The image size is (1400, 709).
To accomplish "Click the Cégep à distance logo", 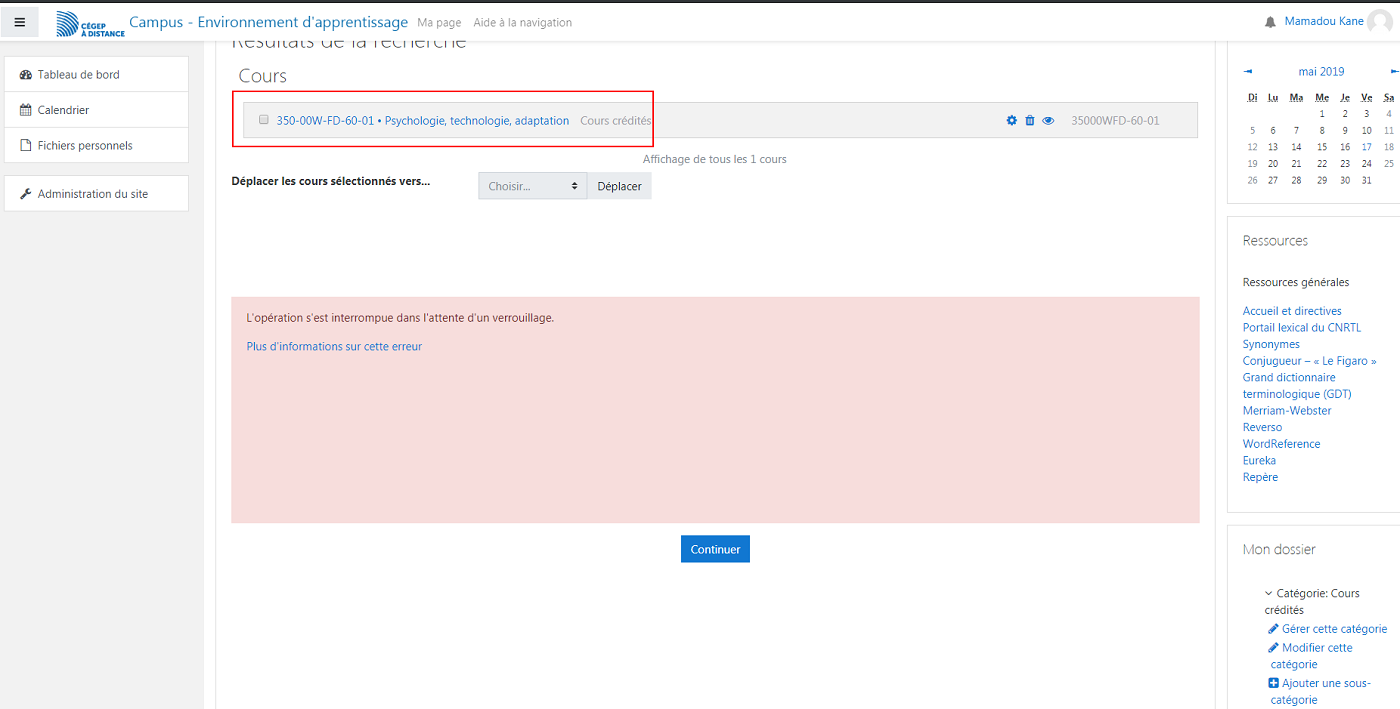I will 90,23.
